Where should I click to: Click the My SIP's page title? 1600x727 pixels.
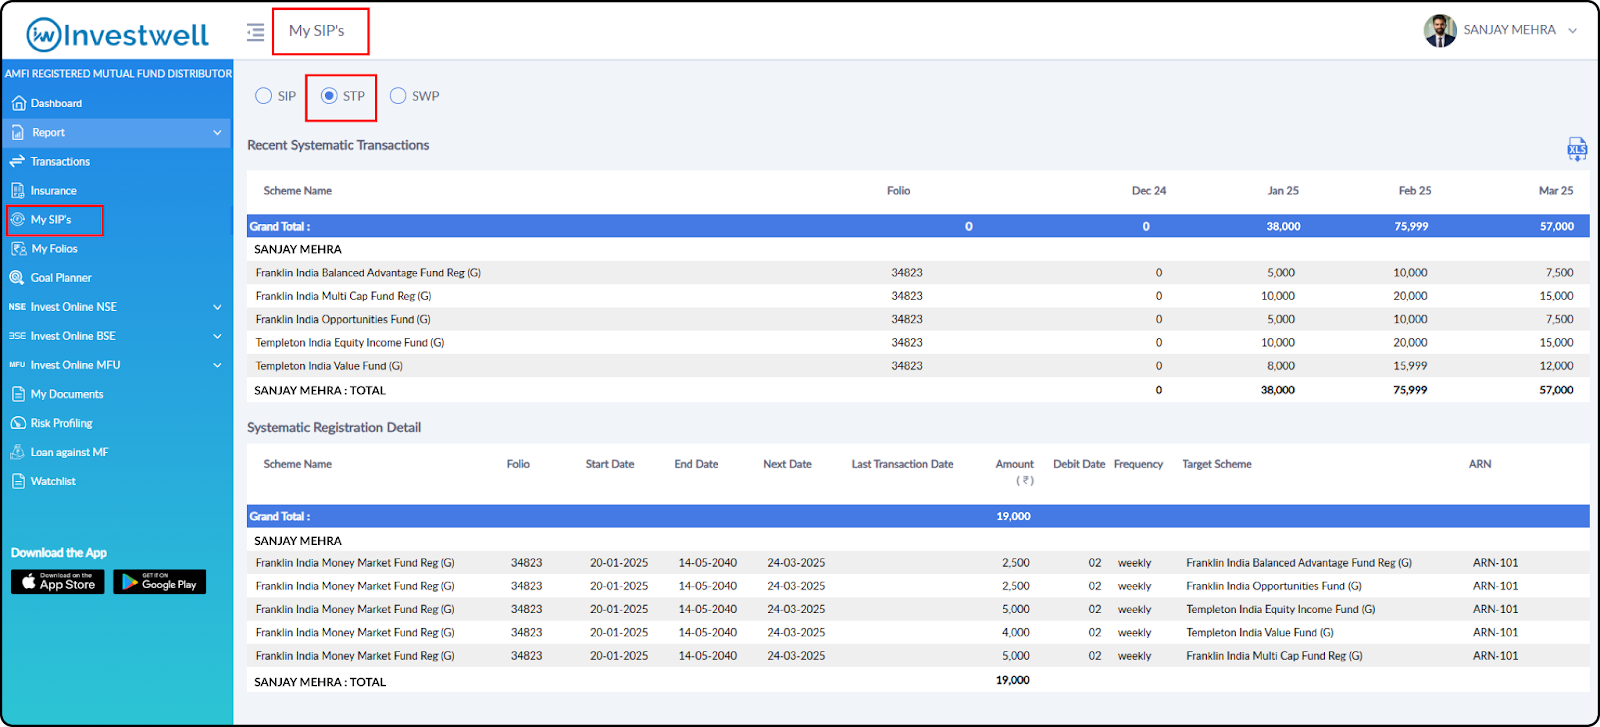316,31
